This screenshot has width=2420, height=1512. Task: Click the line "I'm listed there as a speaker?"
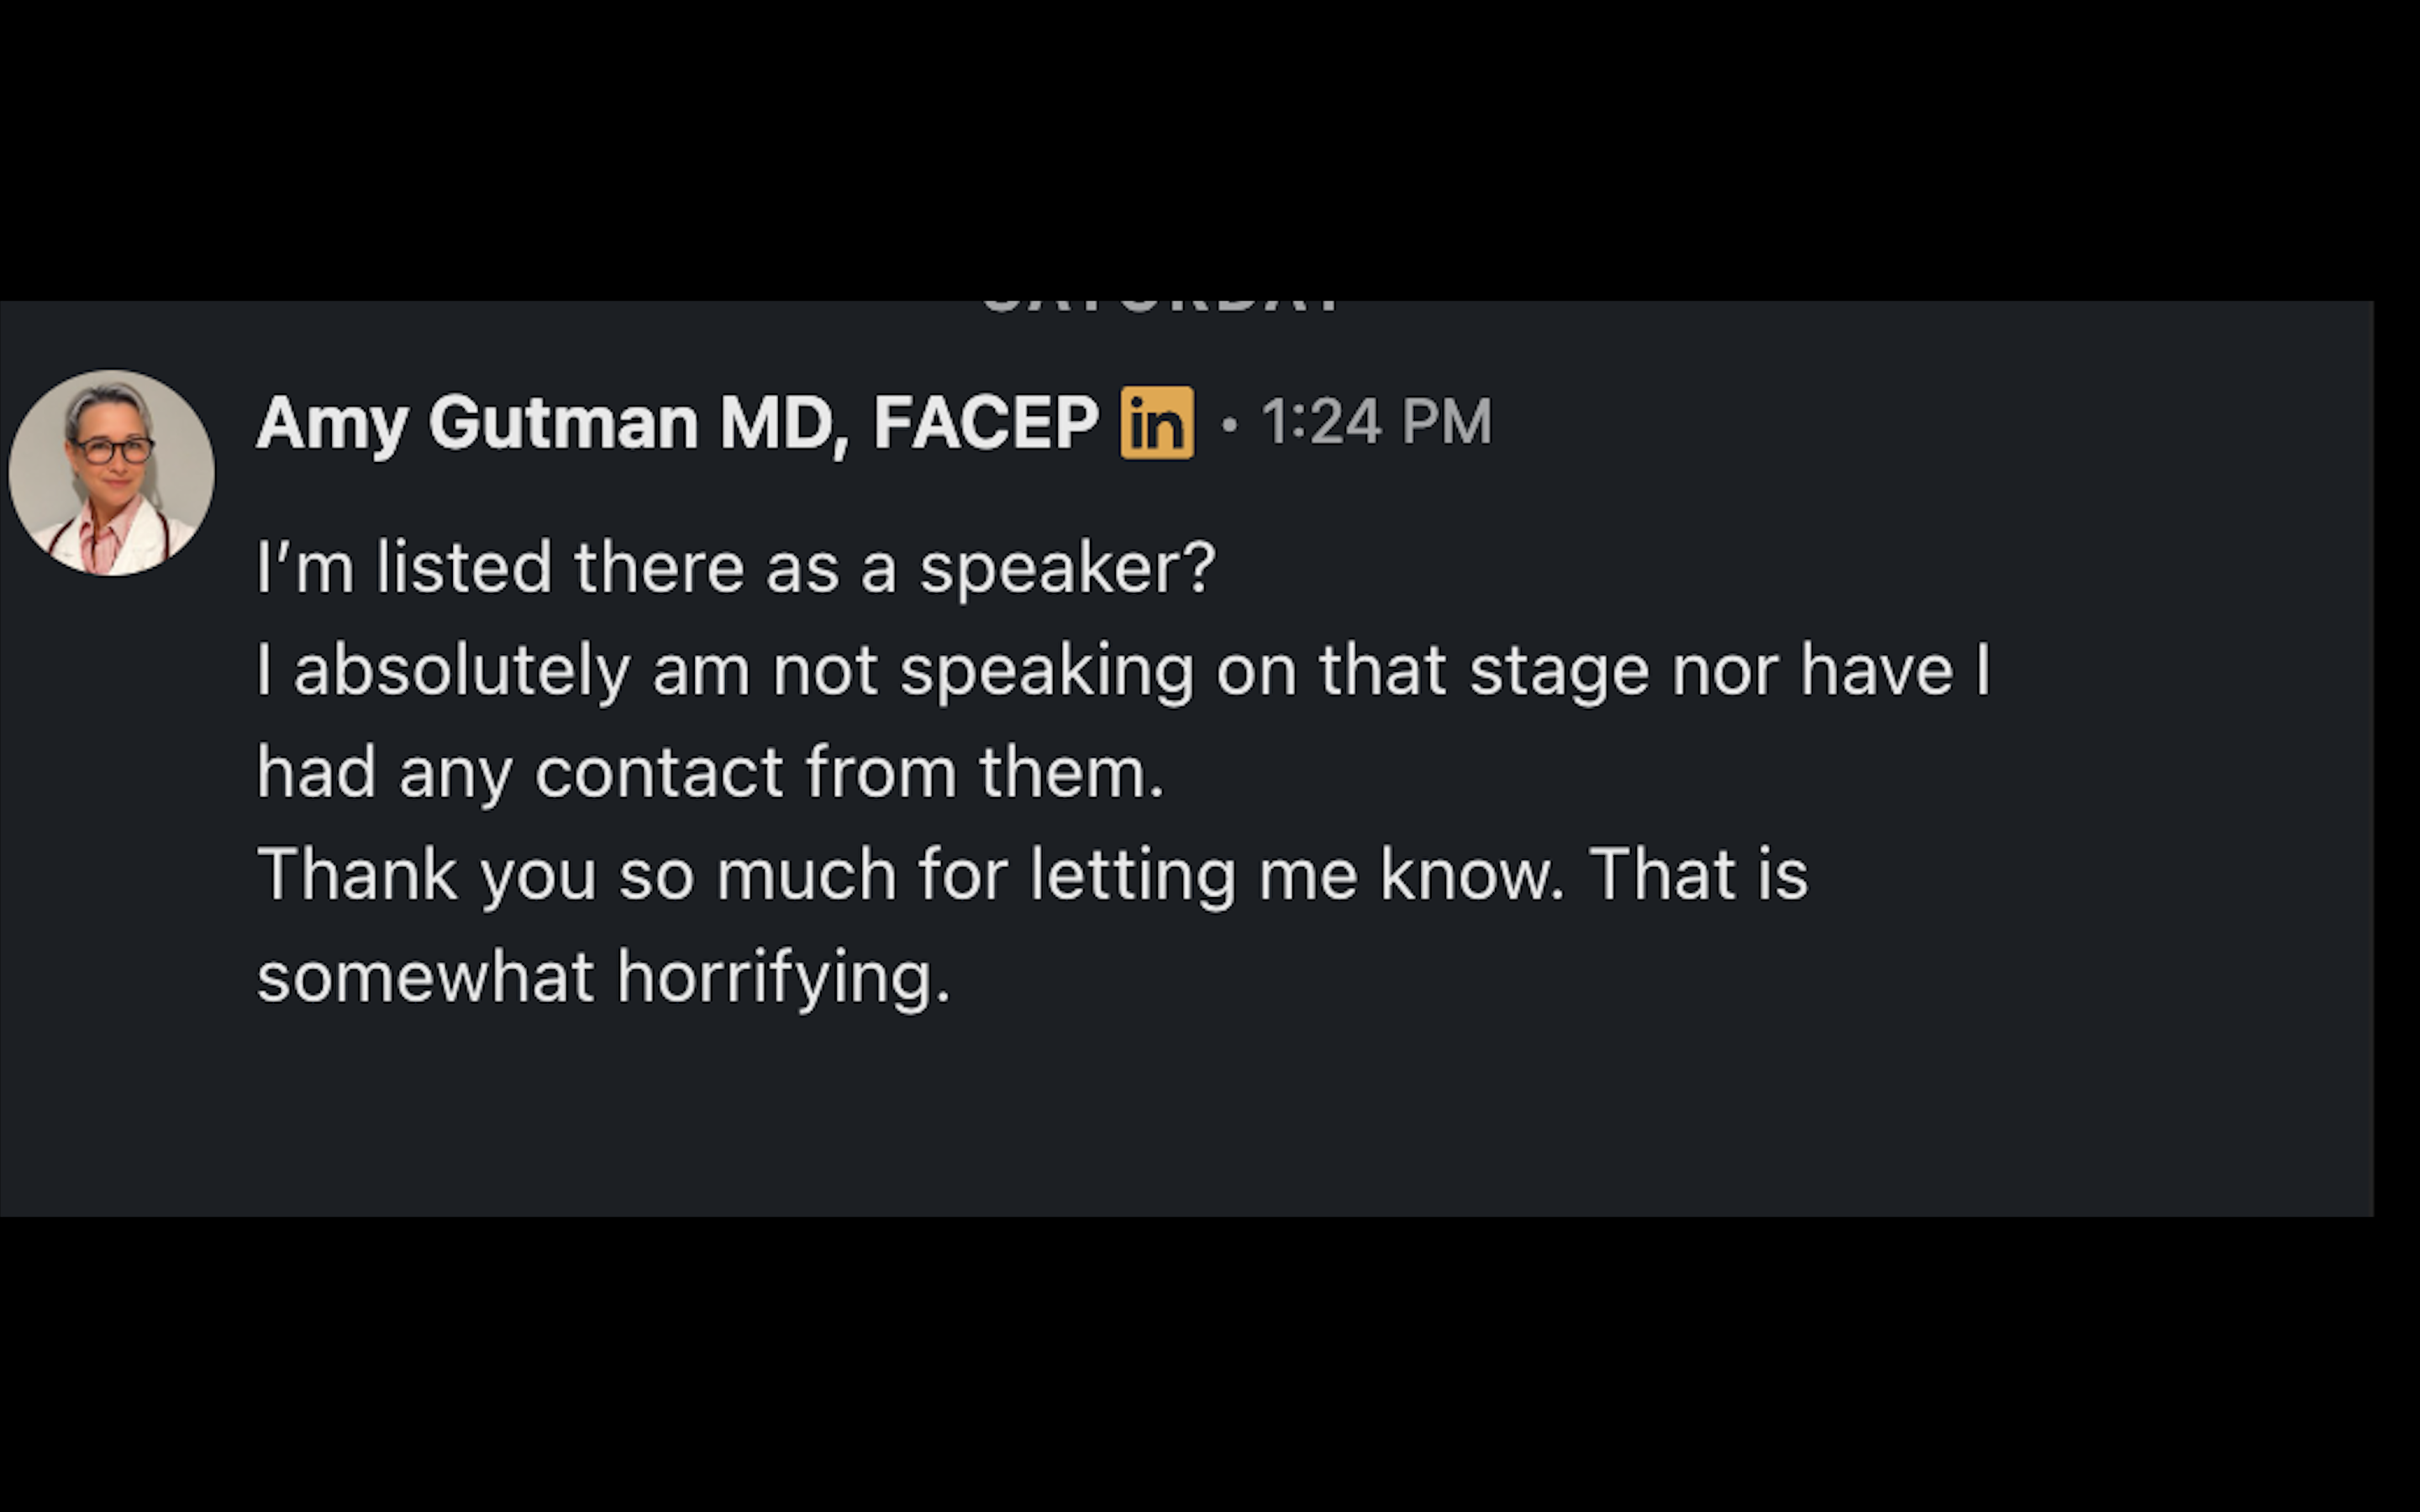pyautogui.click(x=735, y=568)
